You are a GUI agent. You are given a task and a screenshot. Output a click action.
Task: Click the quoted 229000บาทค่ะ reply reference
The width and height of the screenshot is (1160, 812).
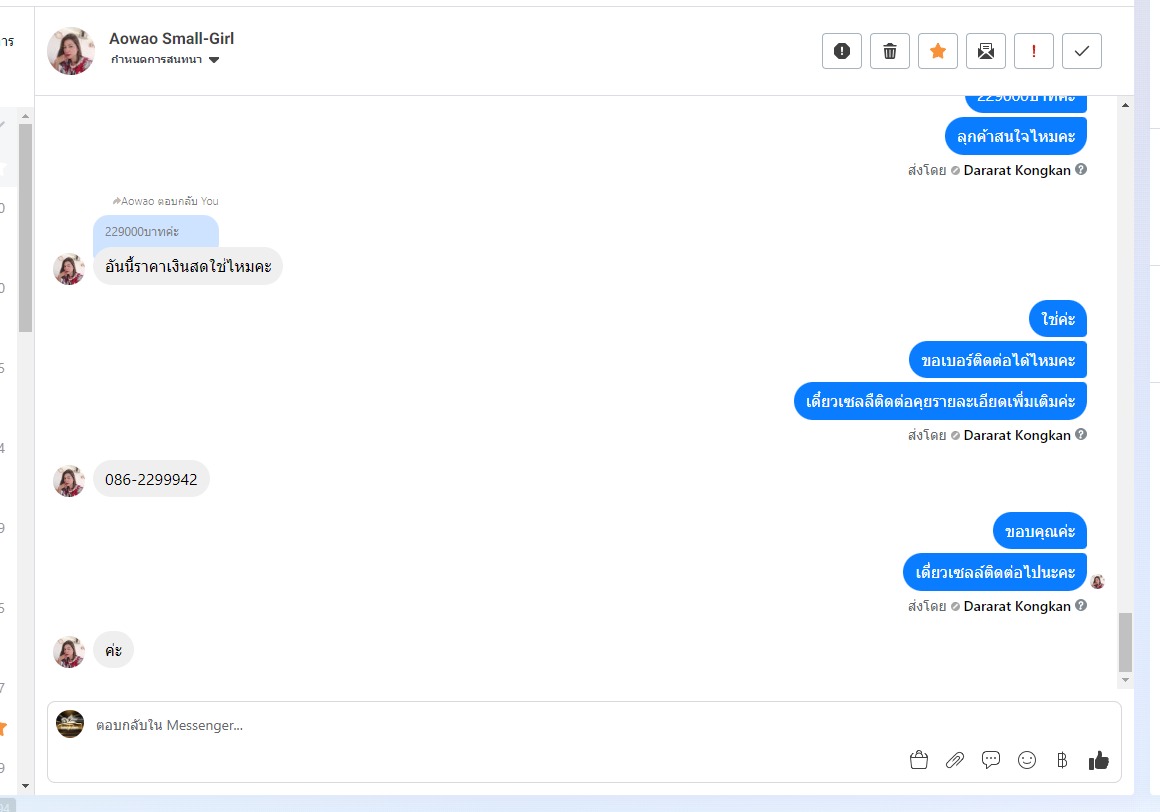tap(155, 231)
